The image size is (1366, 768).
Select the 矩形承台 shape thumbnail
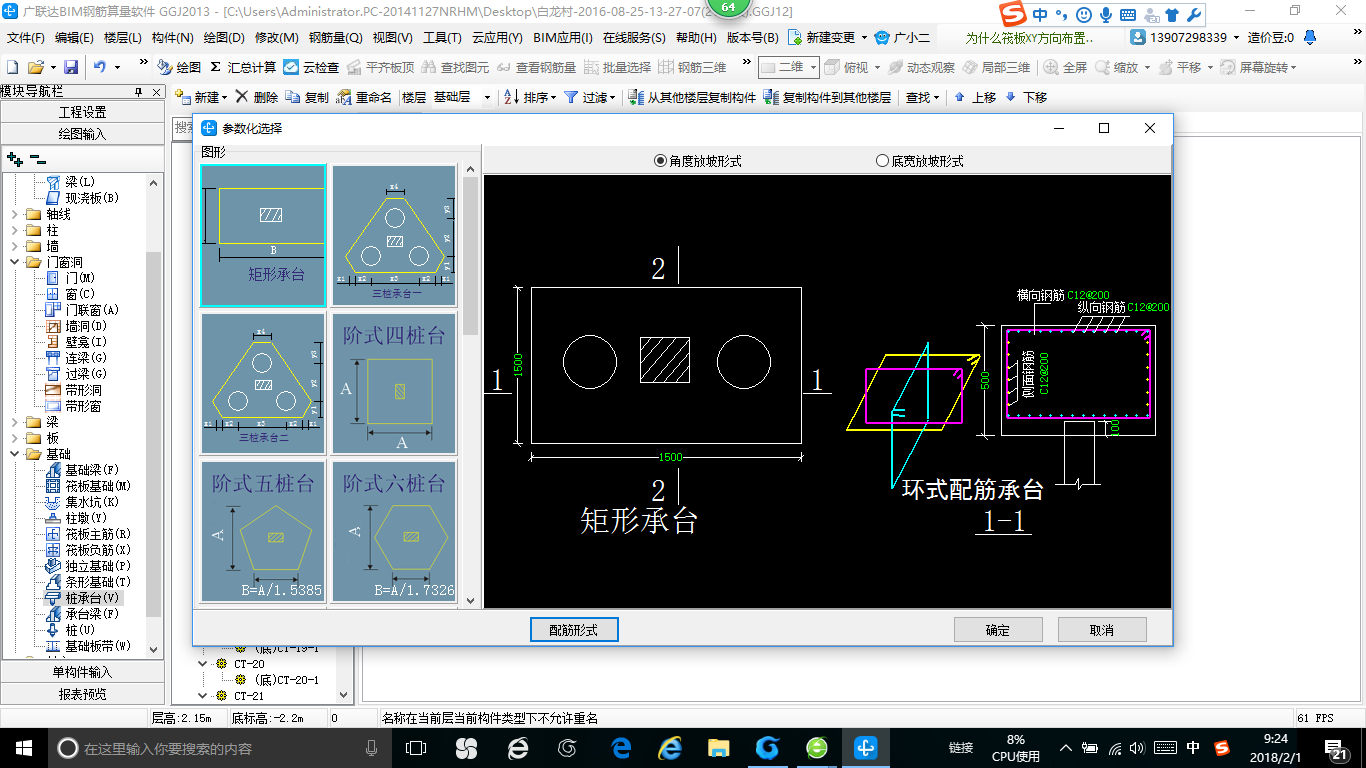263,235
